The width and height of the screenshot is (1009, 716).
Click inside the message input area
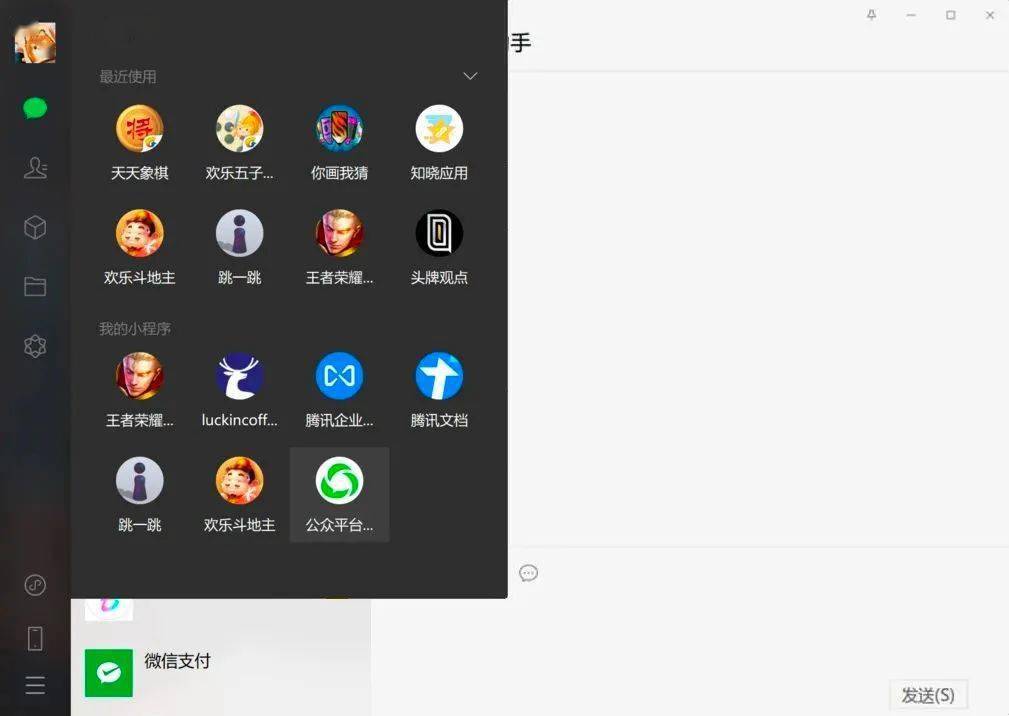[689, 630]
